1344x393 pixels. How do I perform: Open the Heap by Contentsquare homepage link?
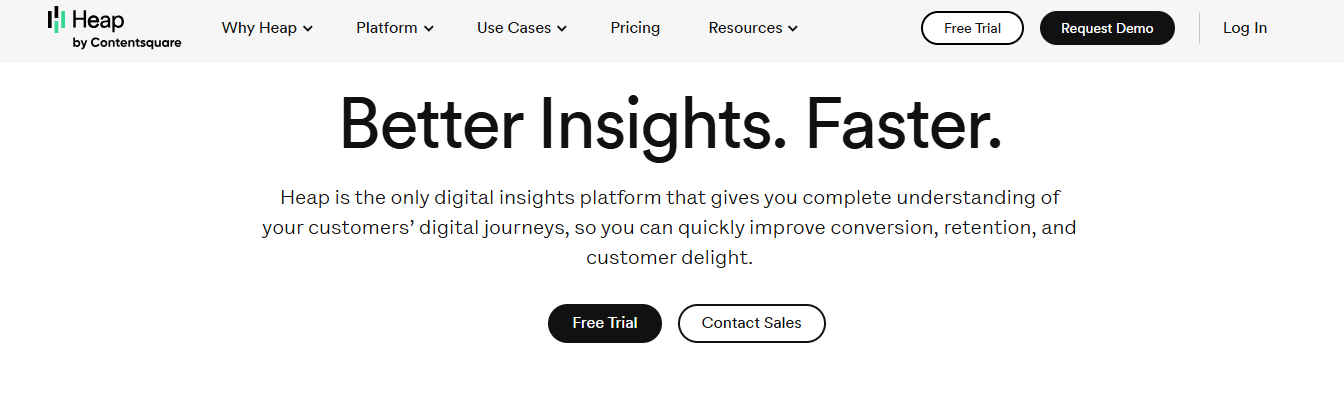tap(114, 28)
